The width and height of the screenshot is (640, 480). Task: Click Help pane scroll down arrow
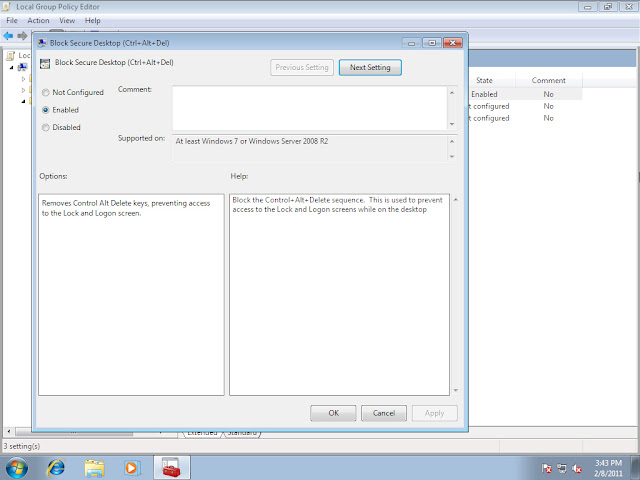pos(456,391)
